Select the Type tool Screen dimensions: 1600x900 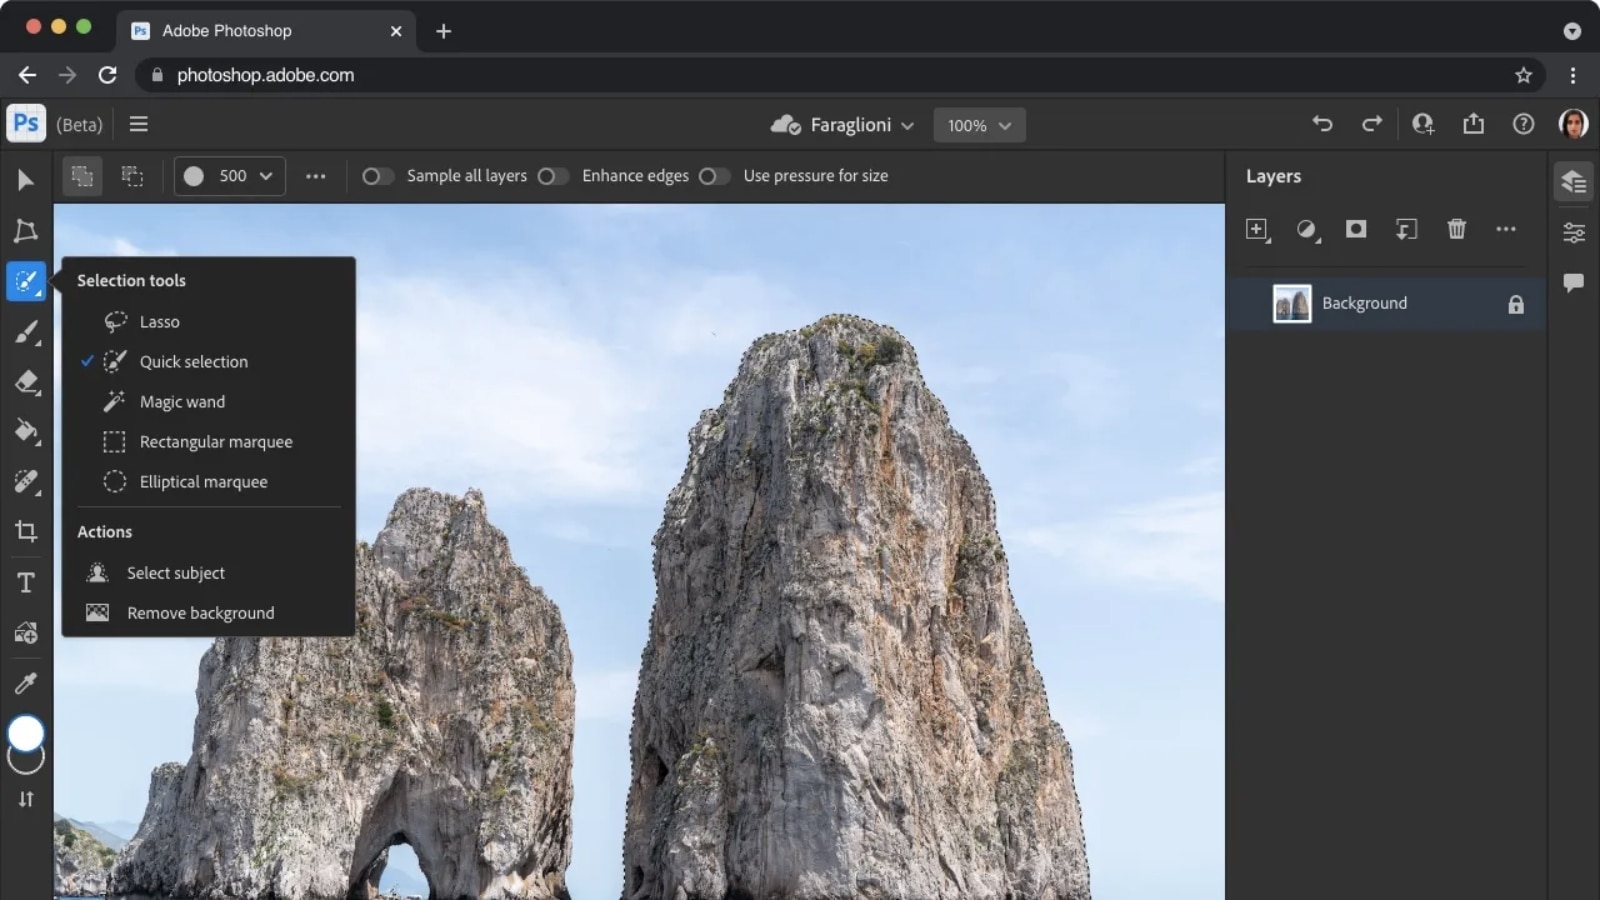(x=26, y=581)
